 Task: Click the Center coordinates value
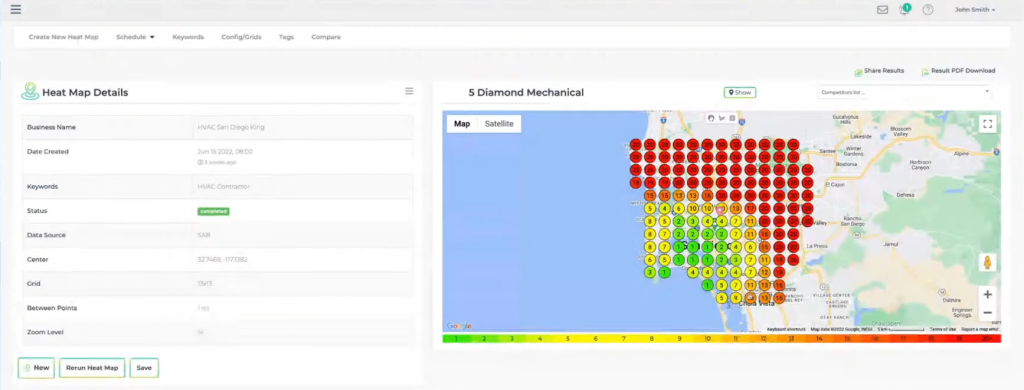[222, 260]
